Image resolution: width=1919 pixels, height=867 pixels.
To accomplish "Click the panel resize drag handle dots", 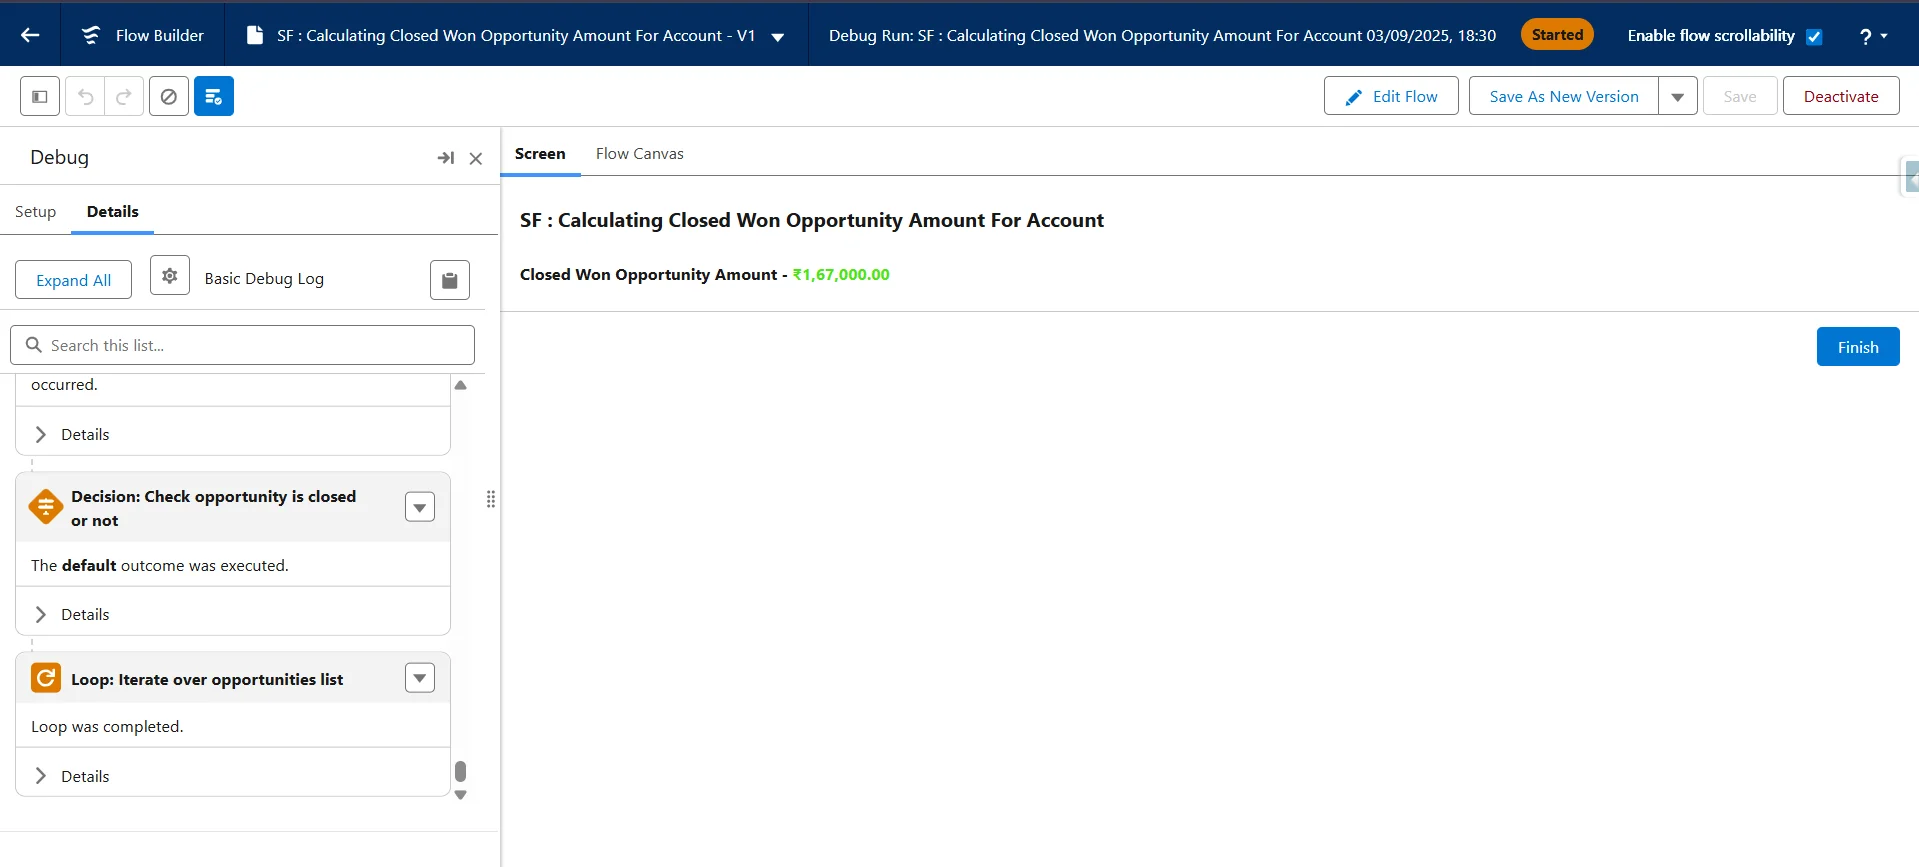I will (491, 499).
